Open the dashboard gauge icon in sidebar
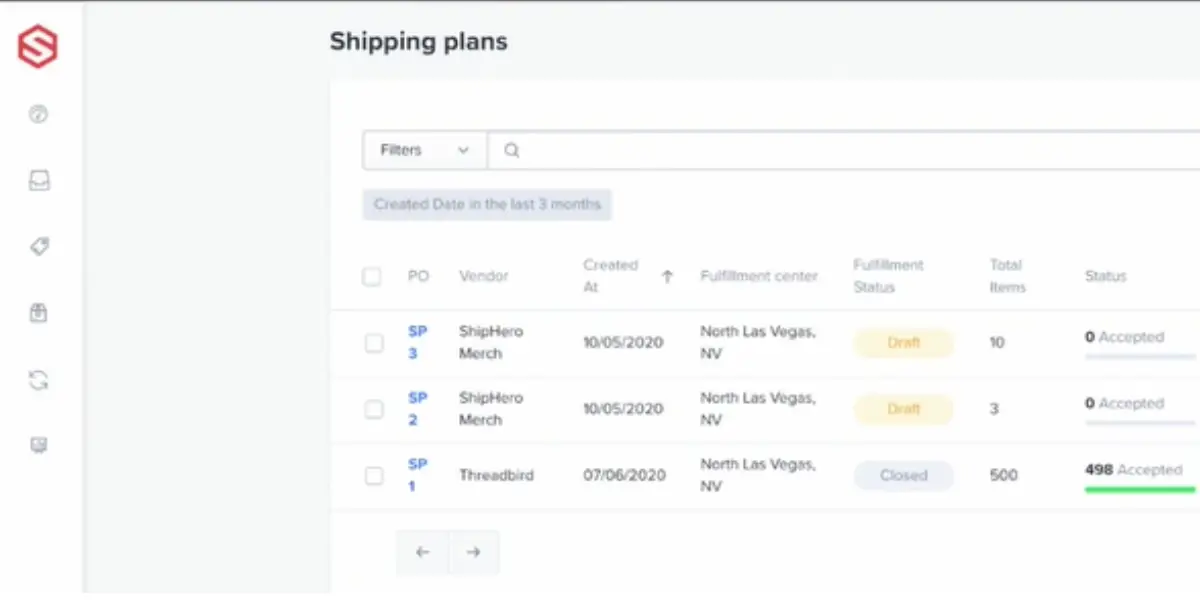 click(39, 114)
